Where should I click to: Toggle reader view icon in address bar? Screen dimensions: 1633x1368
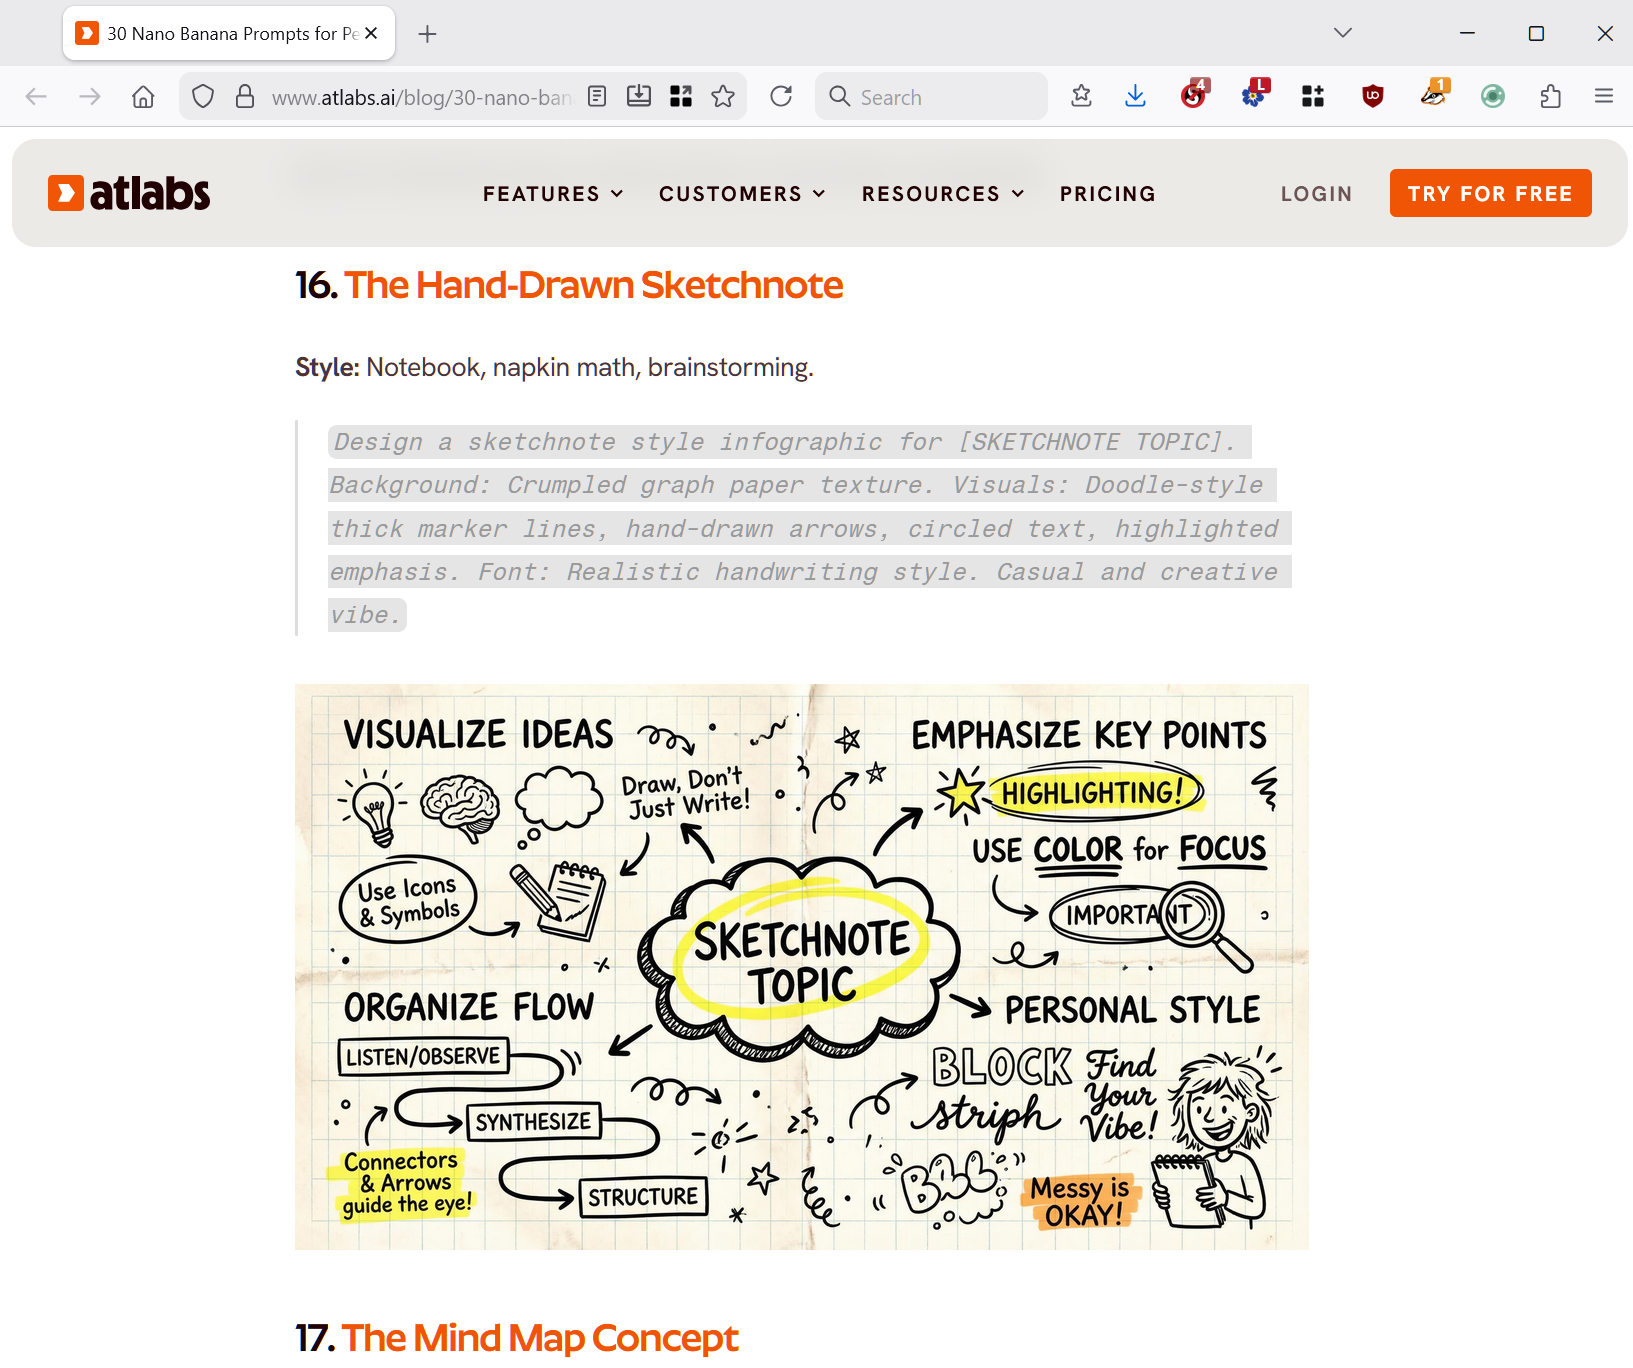click(x=597, y=97)
